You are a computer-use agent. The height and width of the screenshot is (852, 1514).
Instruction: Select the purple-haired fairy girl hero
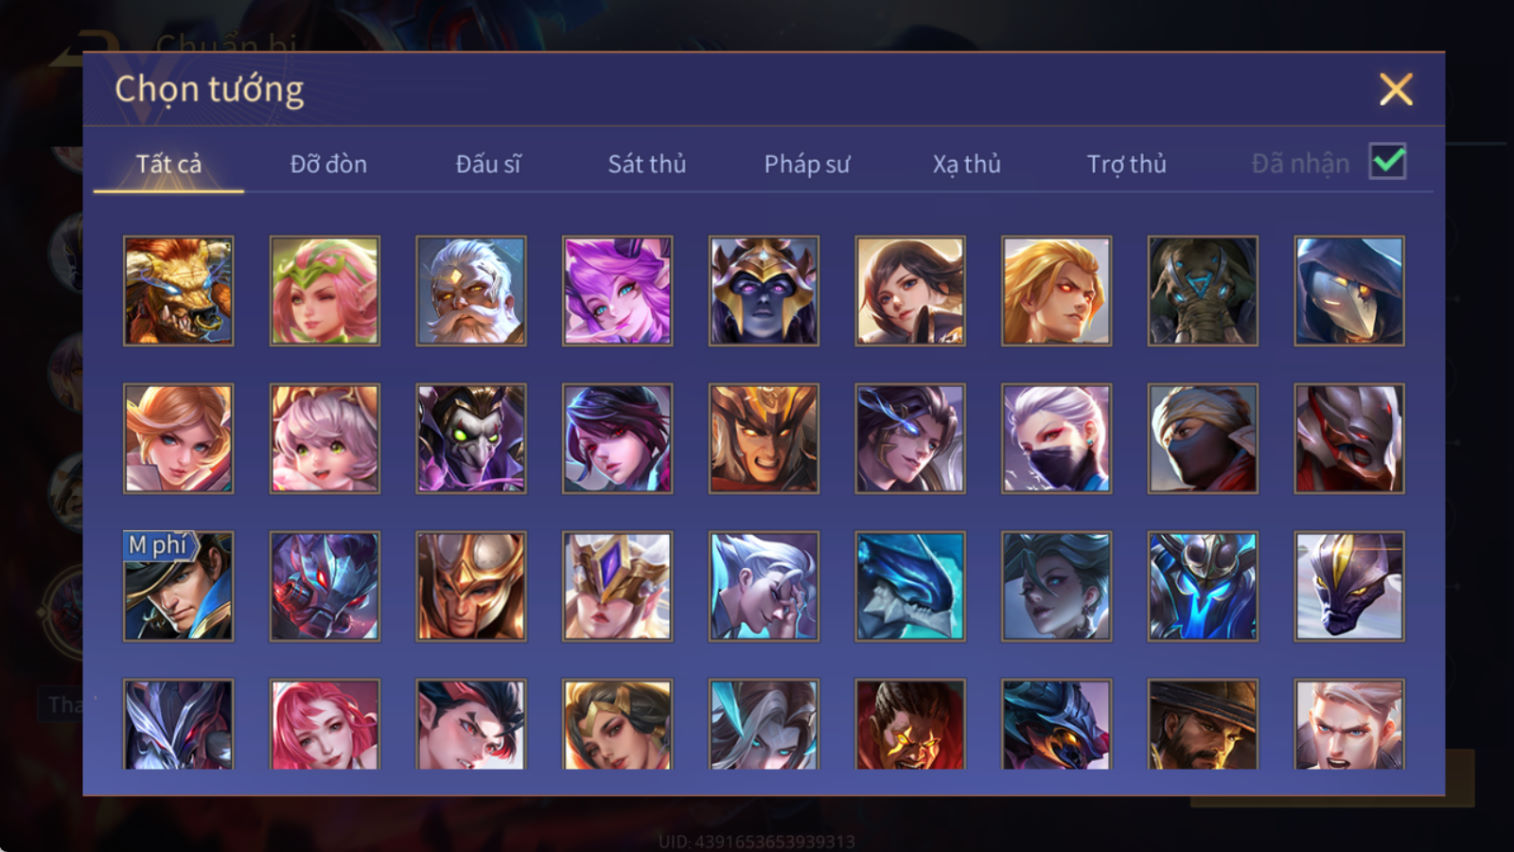[617, 291]
